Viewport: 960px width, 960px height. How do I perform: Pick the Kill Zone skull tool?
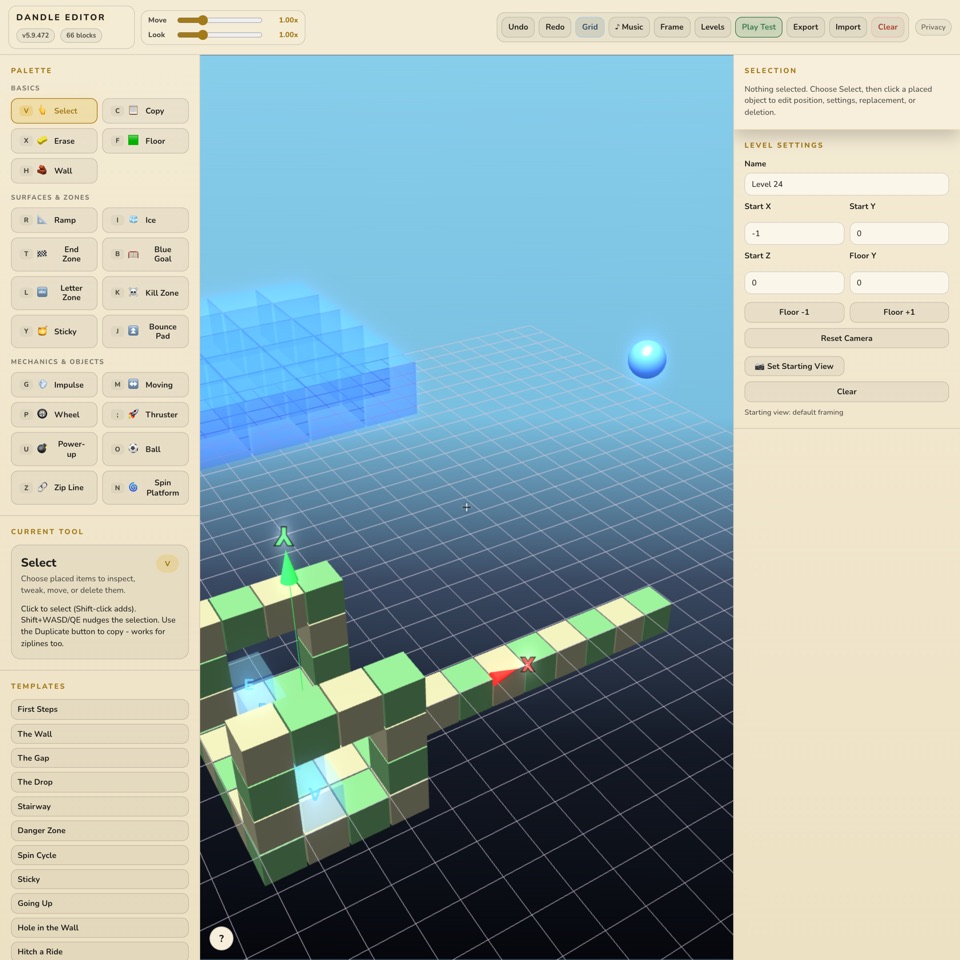click(x=145, y=293)
